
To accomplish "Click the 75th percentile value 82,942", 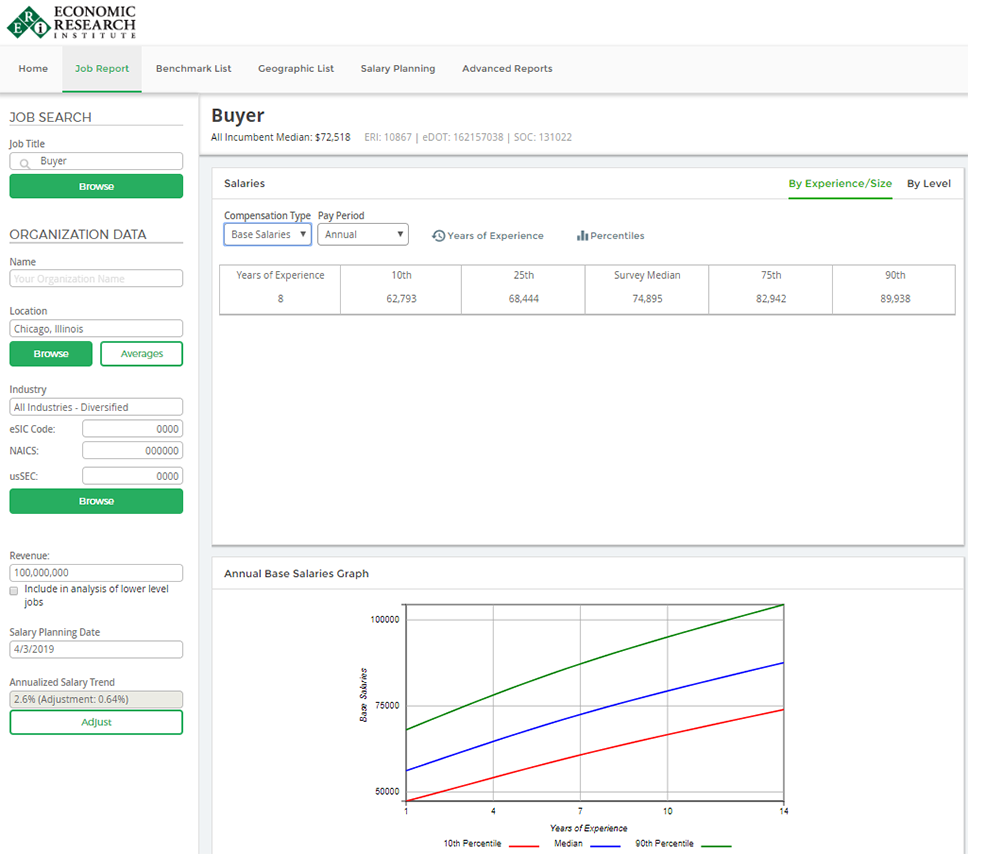I will click(771, 298).
